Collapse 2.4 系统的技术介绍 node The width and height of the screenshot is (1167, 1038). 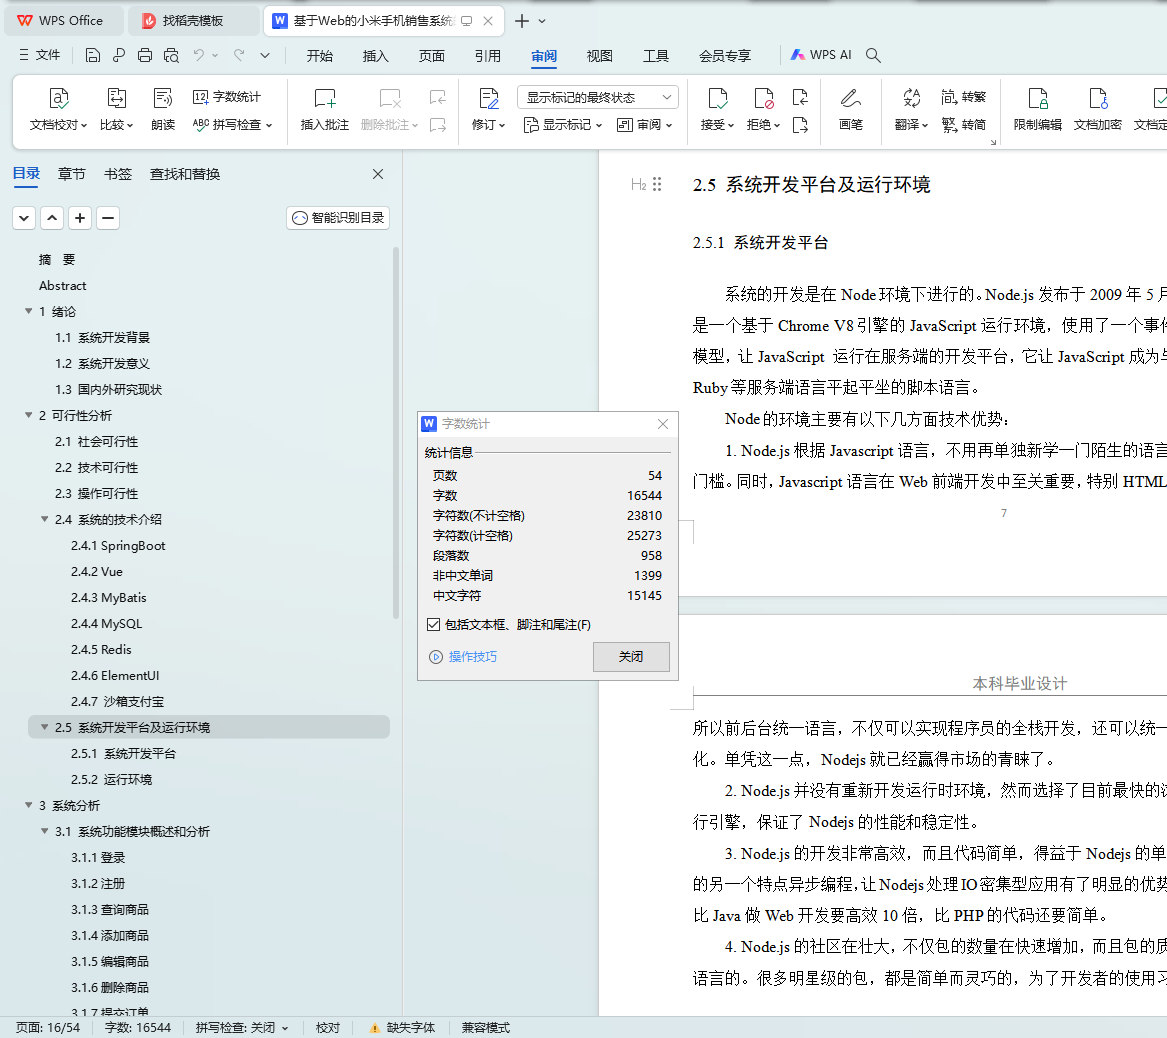(45, 519)
